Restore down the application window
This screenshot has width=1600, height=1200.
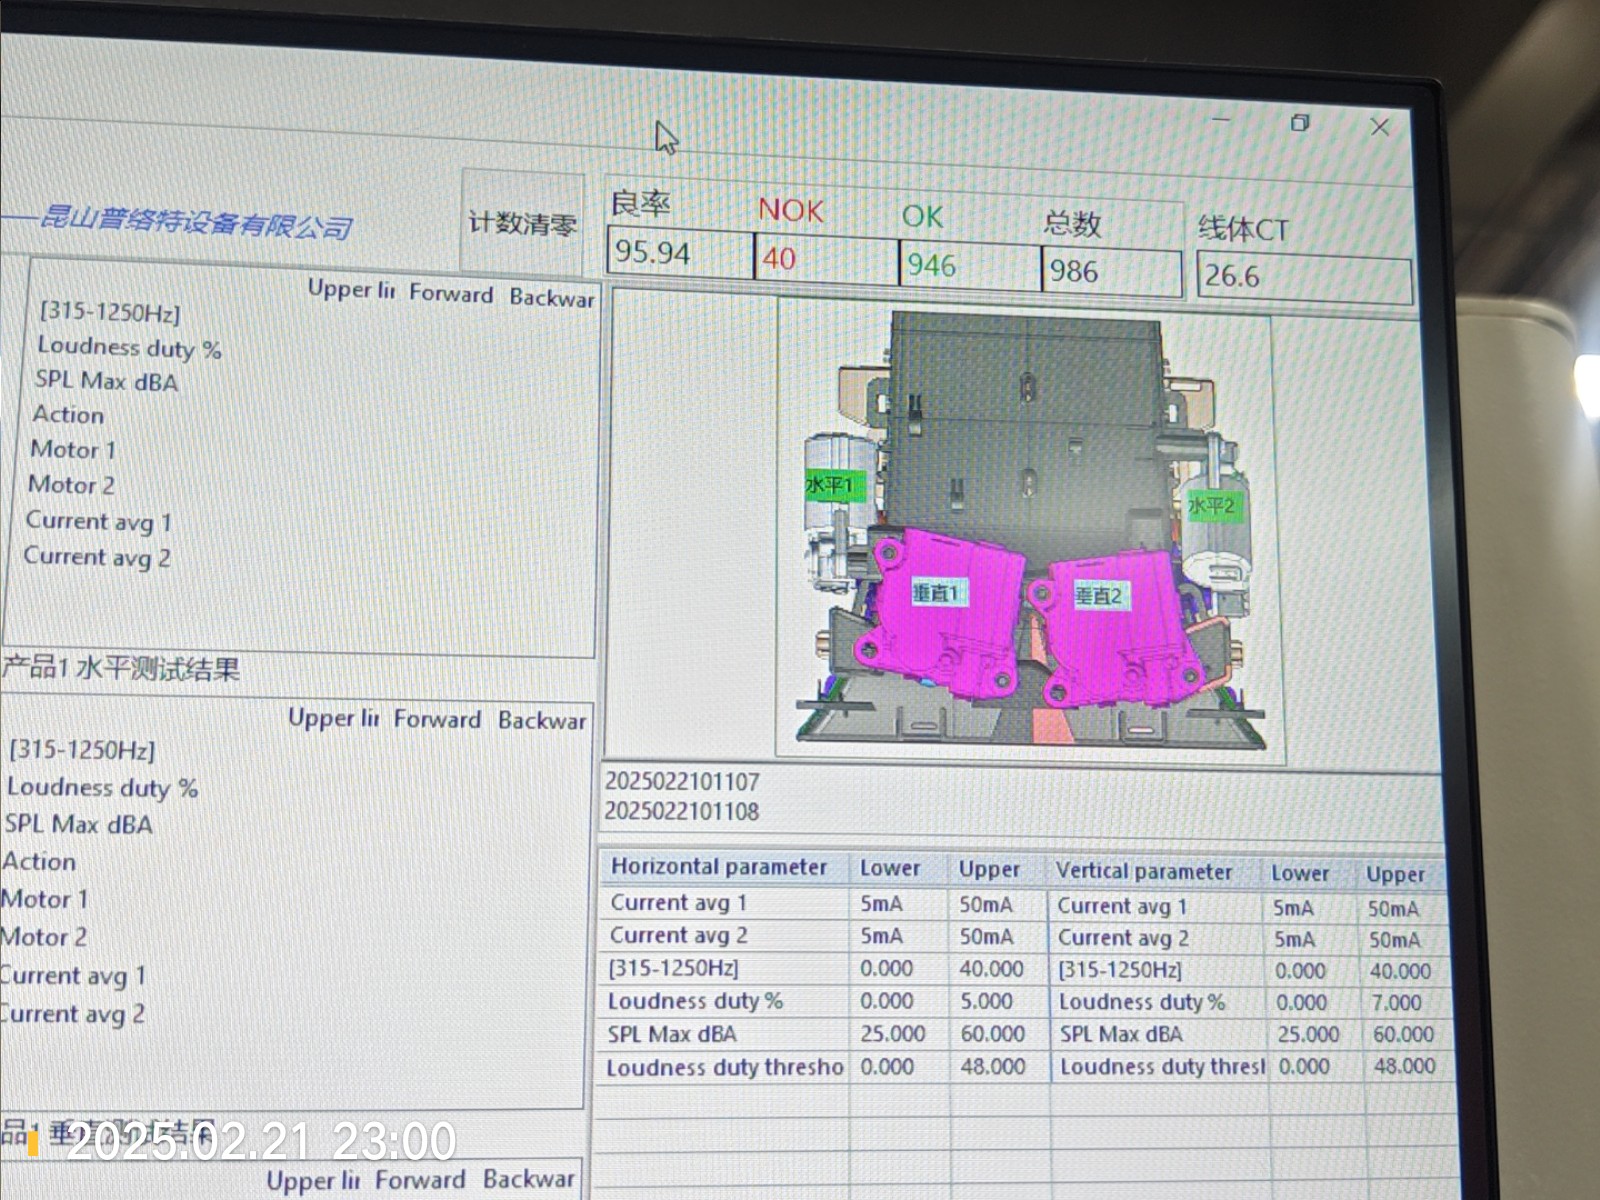coord(1300,123)
